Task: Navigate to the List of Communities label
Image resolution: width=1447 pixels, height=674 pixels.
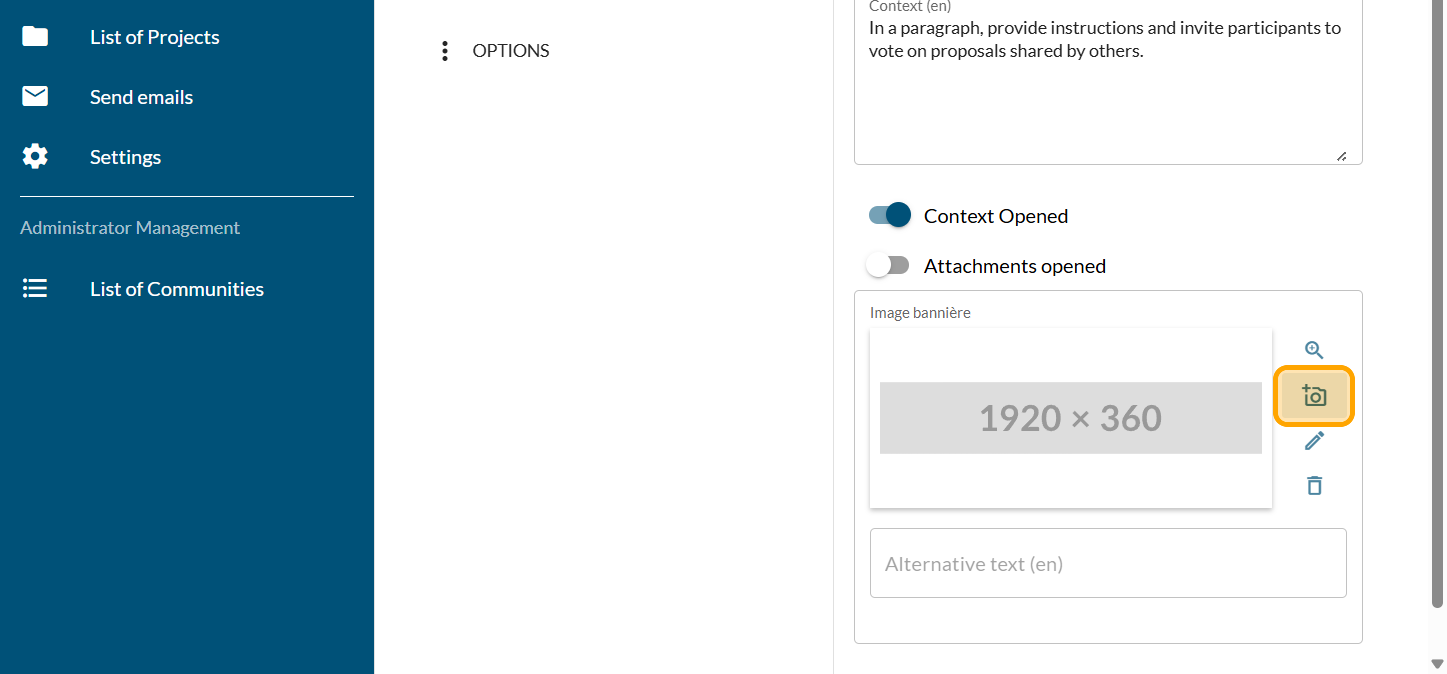Action: pos(177,289)
